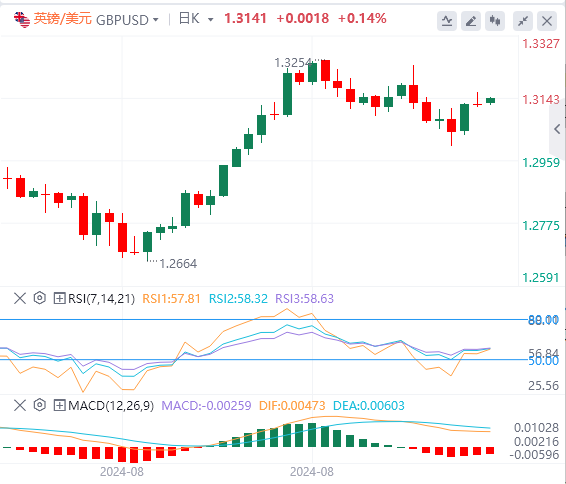Click the percent change +0.14%
Viewport: 566px width, 484px height.
point(362,18)
